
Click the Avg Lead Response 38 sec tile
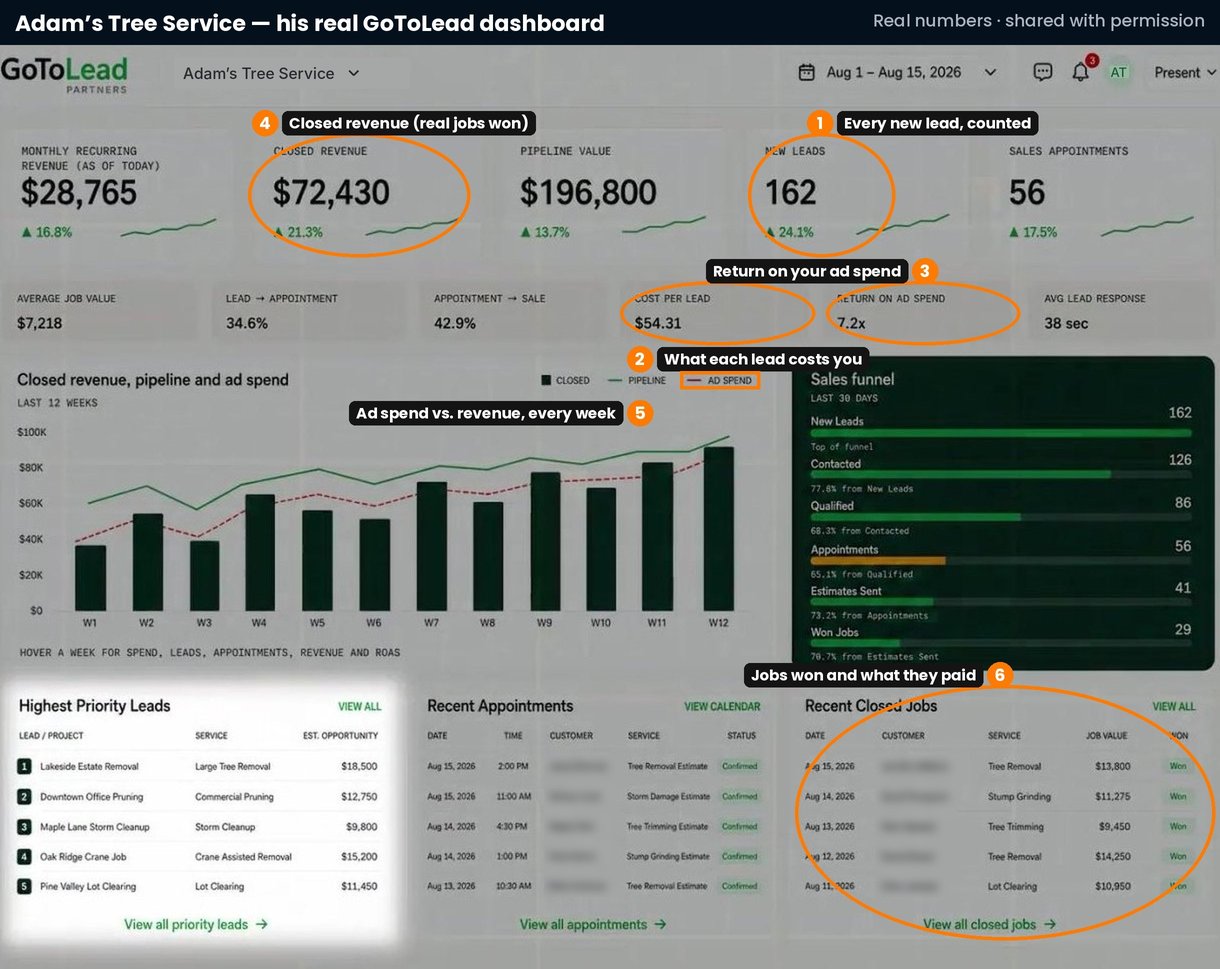[x=1124, y=312]
